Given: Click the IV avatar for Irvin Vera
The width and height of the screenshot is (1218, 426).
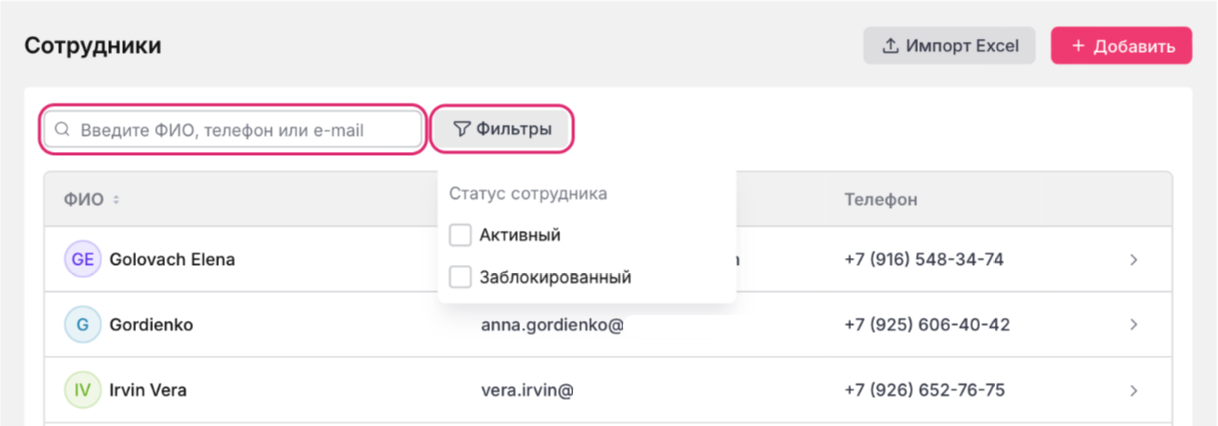Looking at the screenshot, I should [x=83, y=390].
